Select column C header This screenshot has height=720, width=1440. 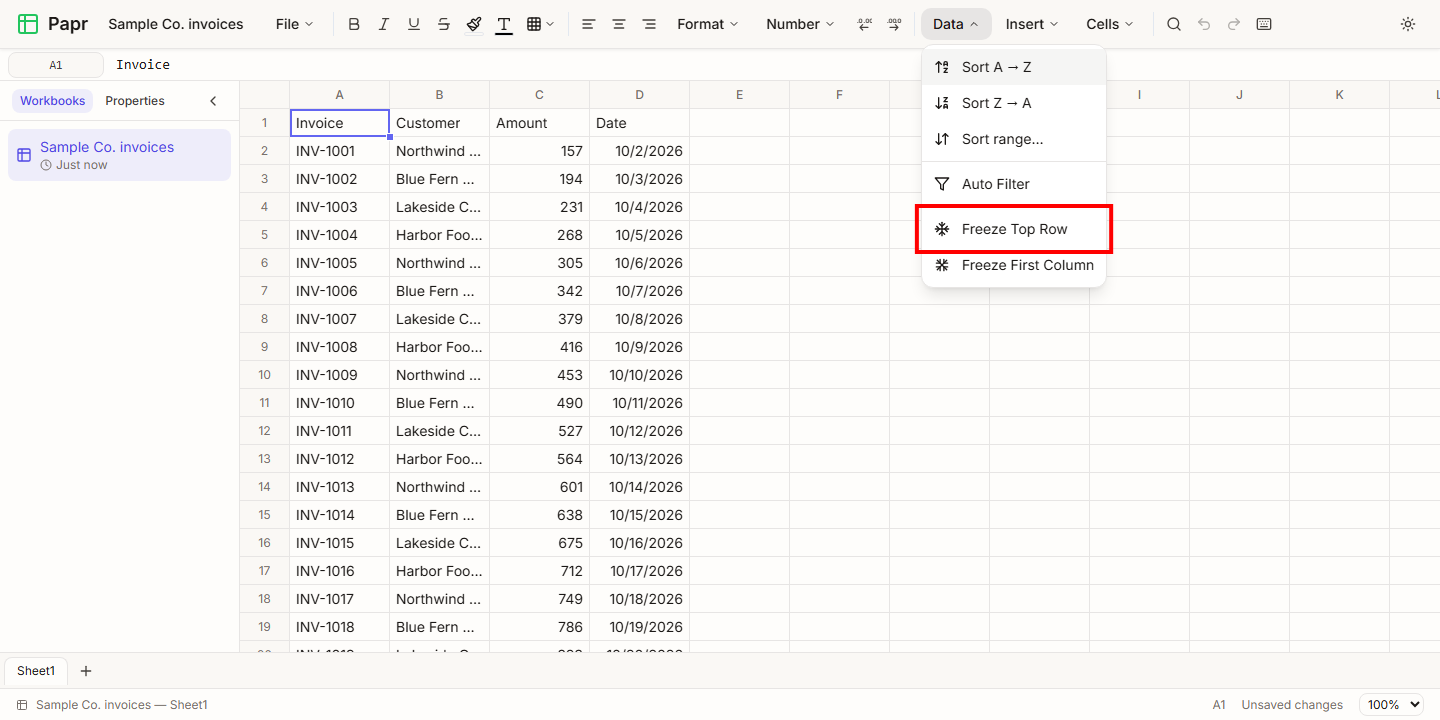coord(540,95)
